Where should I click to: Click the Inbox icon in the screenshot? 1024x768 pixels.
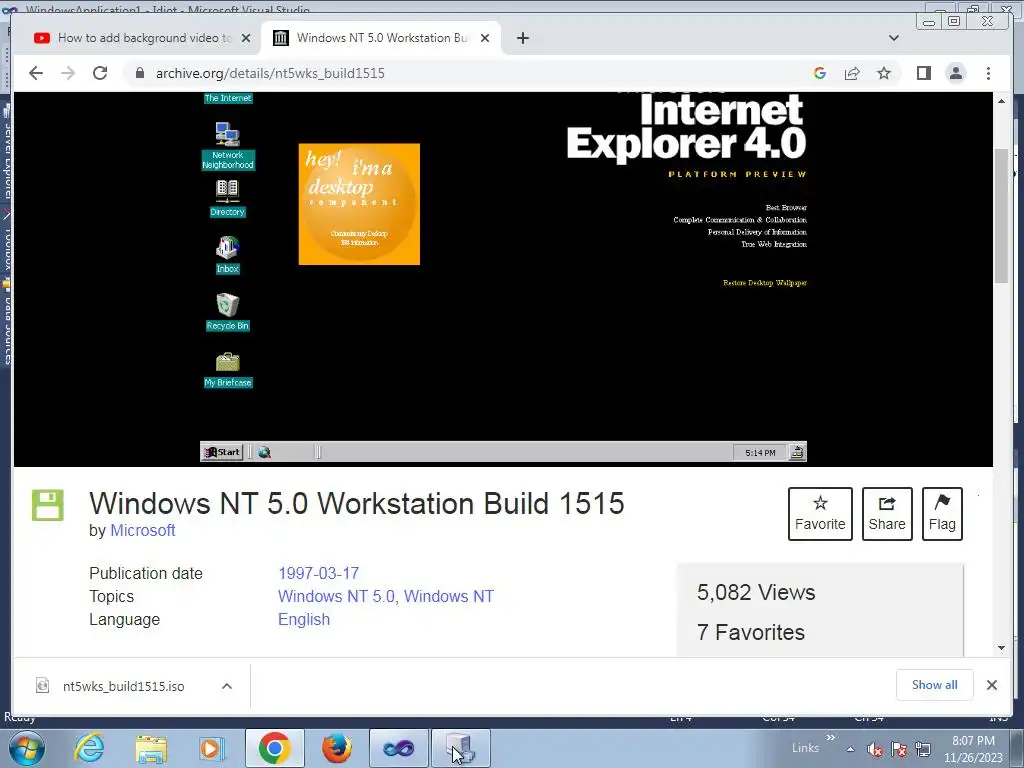click(227, 255)
